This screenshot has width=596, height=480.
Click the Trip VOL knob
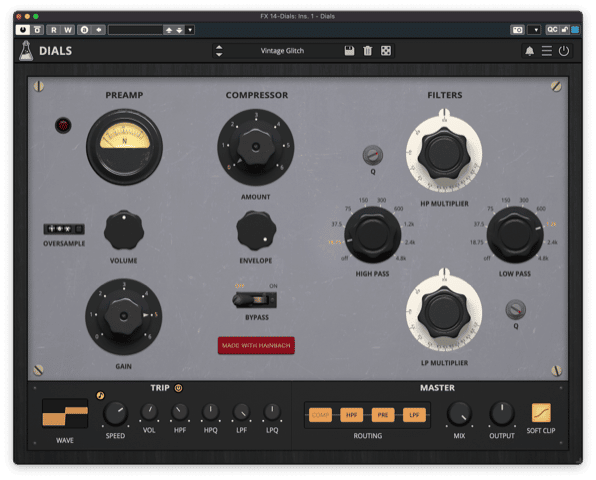point(149,412)
